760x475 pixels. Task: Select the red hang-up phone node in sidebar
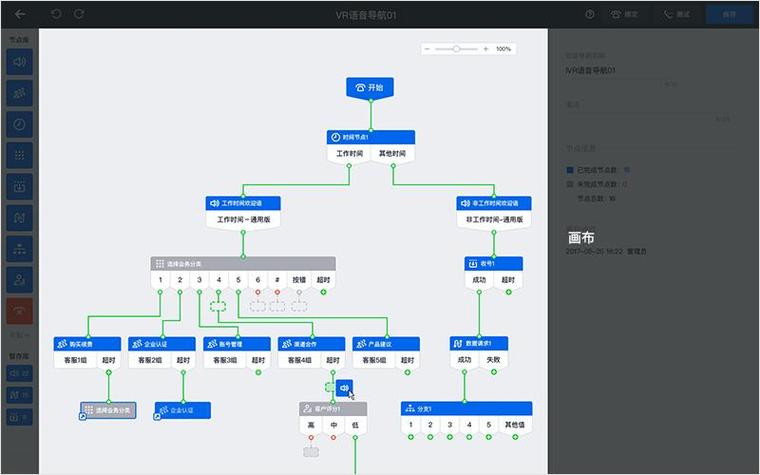point(19,311)
